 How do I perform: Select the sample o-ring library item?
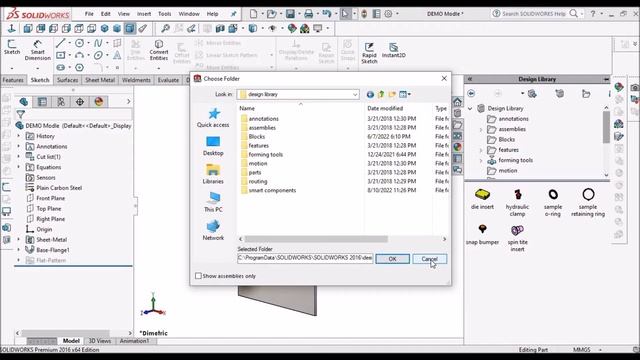(x=553, y=202)
